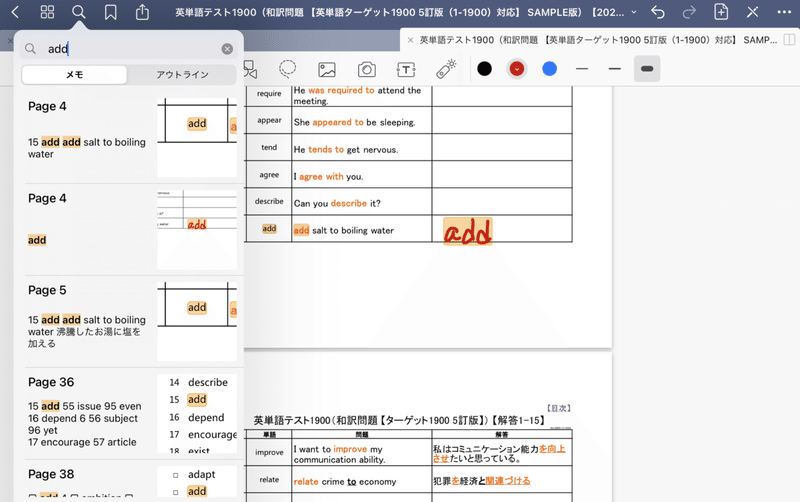Screen dimensions: 800x502
Task: Go back with the left chevron
Action: click(15, 12)
